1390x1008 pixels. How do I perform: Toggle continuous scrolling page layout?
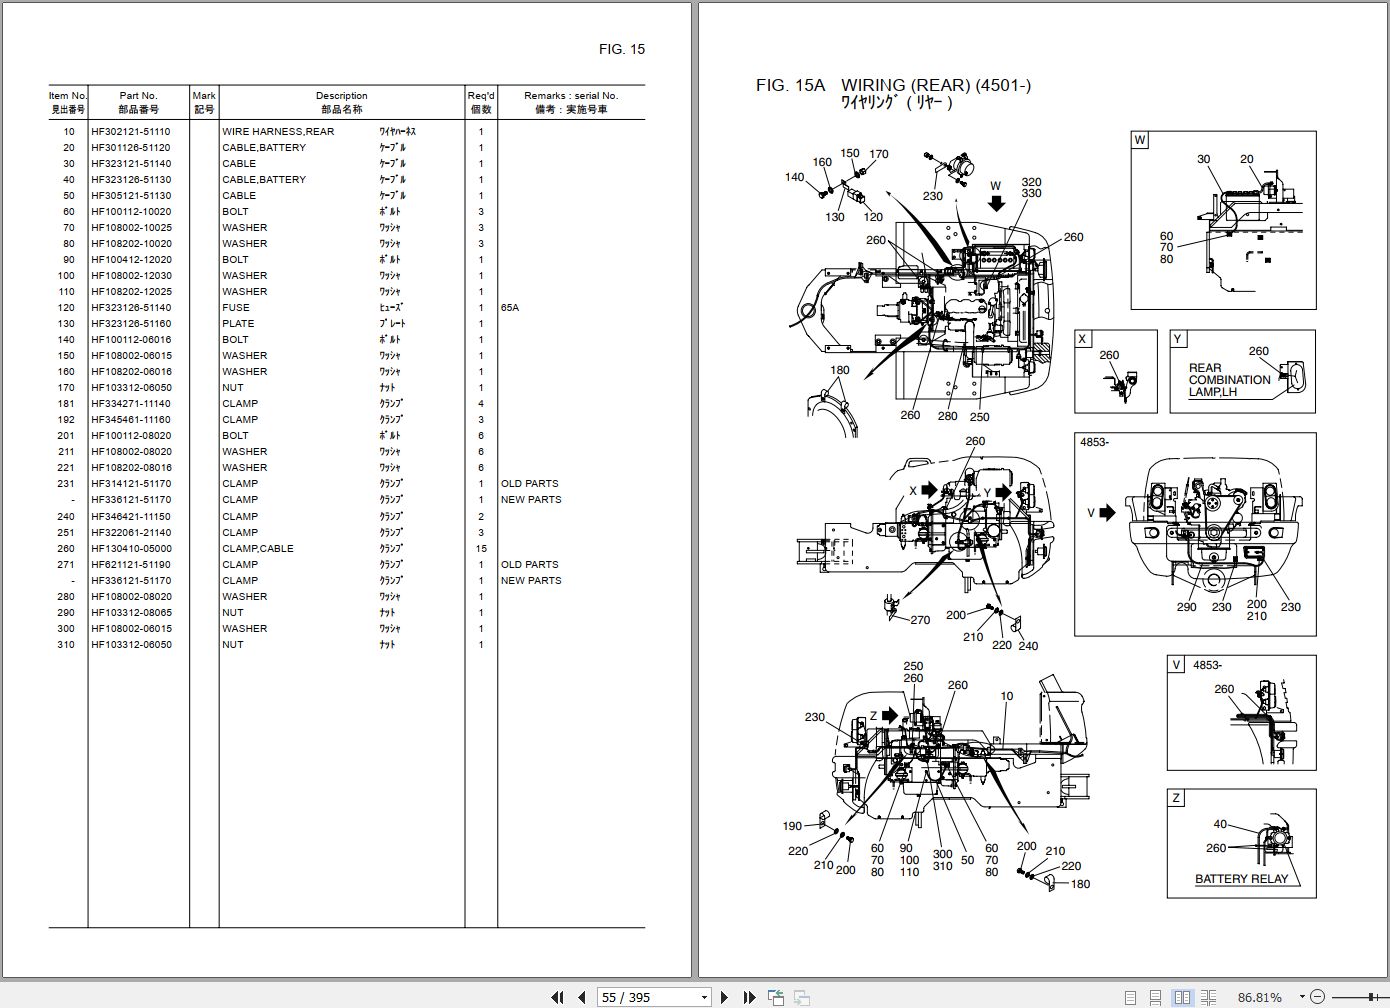[1156, 996]
